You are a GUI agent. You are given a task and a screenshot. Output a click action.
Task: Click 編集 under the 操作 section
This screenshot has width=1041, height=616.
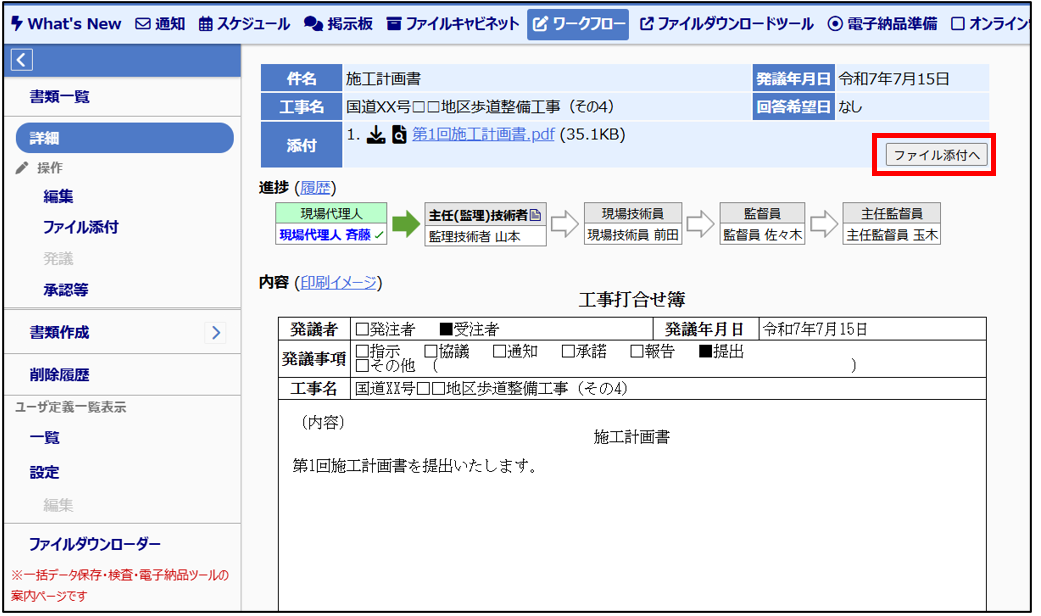58,197
